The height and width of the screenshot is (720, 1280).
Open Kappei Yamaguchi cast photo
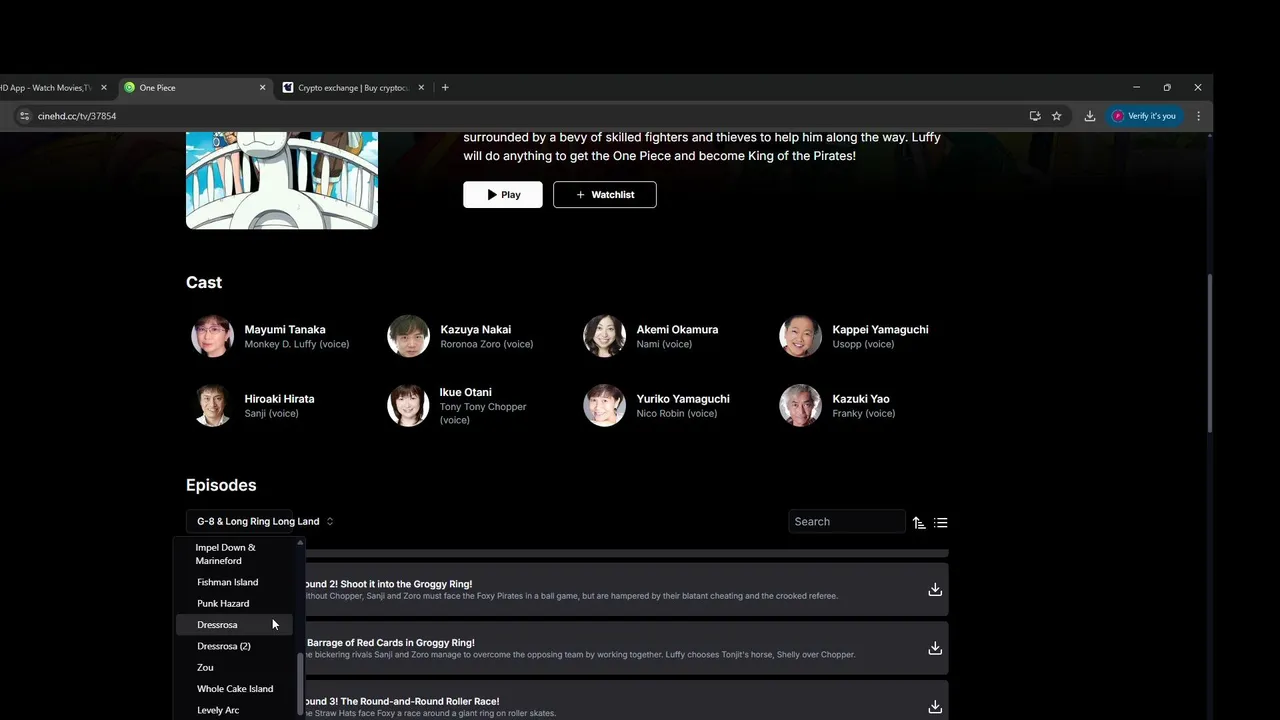pyautogui.click(x=800, y=336)
